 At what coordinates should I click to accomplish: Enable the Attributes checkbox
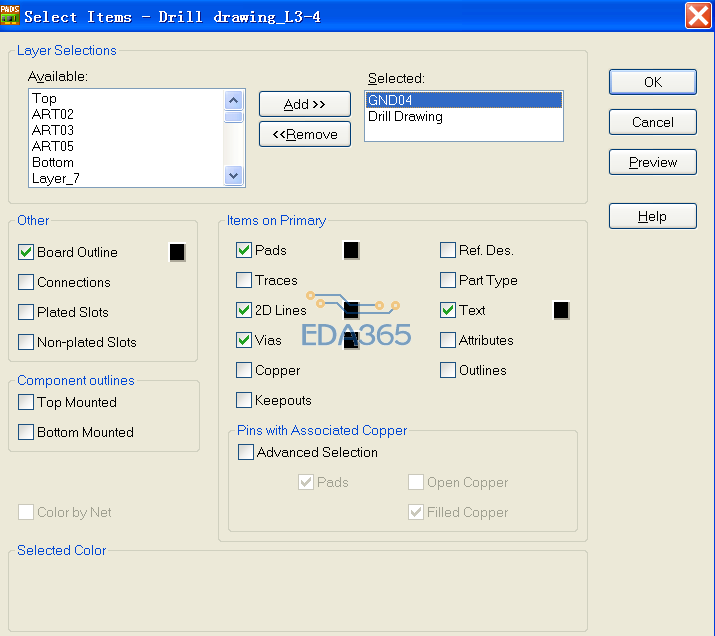[x=448, y=341]
